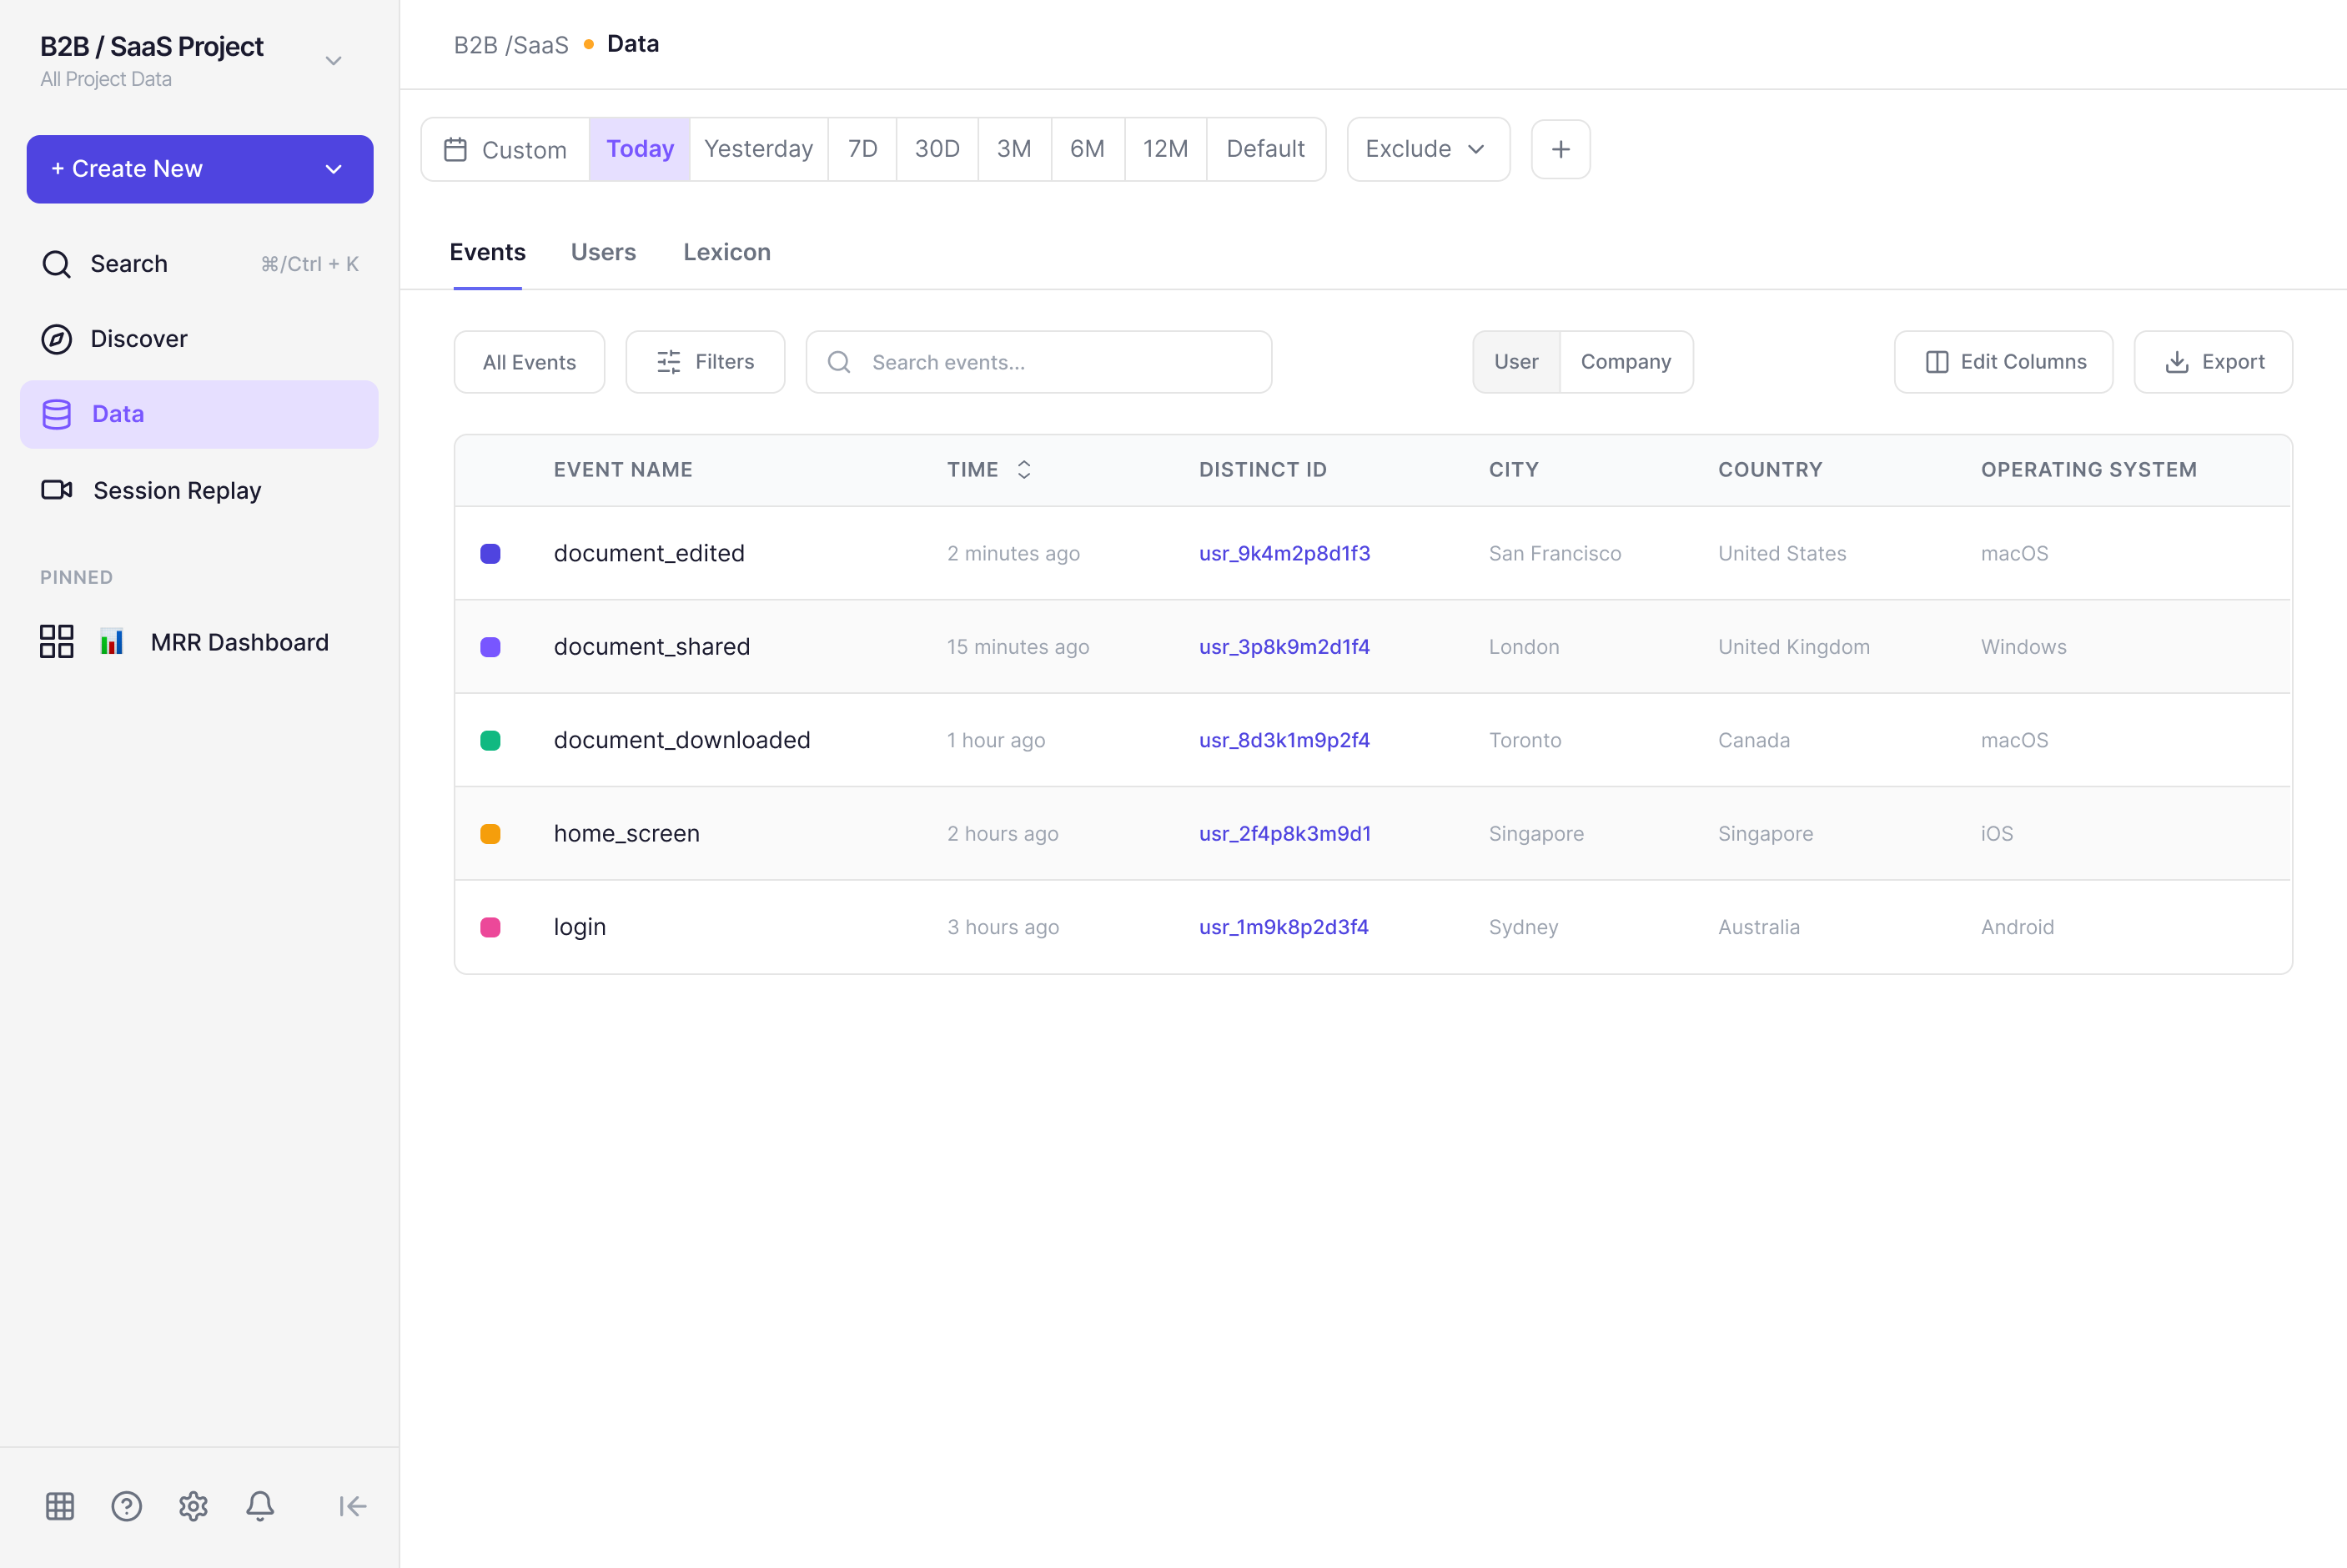The width and height of the screenshot is (2347, 1568).
Task: Select the Discover compass icon
Action: click(56, 338)
